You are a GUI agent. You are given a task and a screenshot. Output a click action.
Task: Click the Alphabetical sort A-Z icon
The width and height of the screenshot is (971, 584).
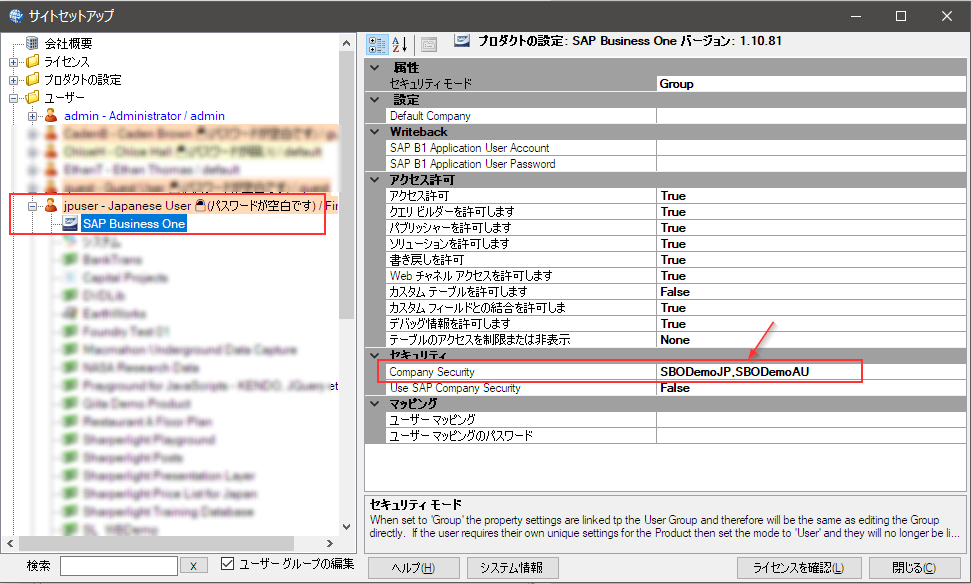pos(400,45)
